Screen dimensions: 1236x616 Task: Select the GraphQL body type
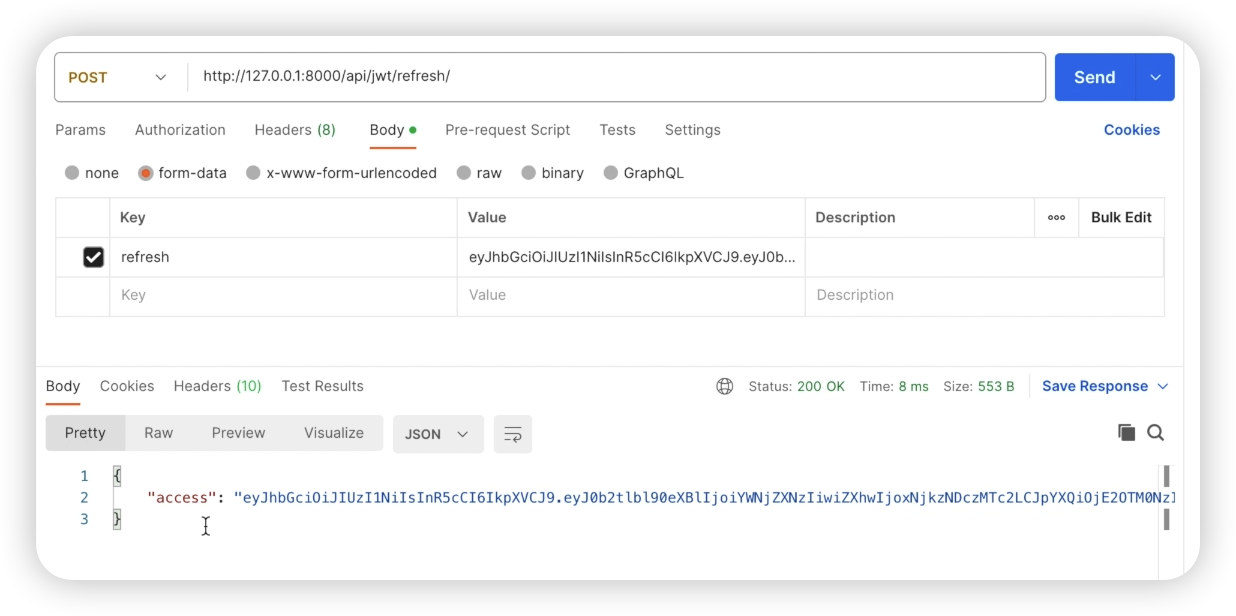(611, 173)
